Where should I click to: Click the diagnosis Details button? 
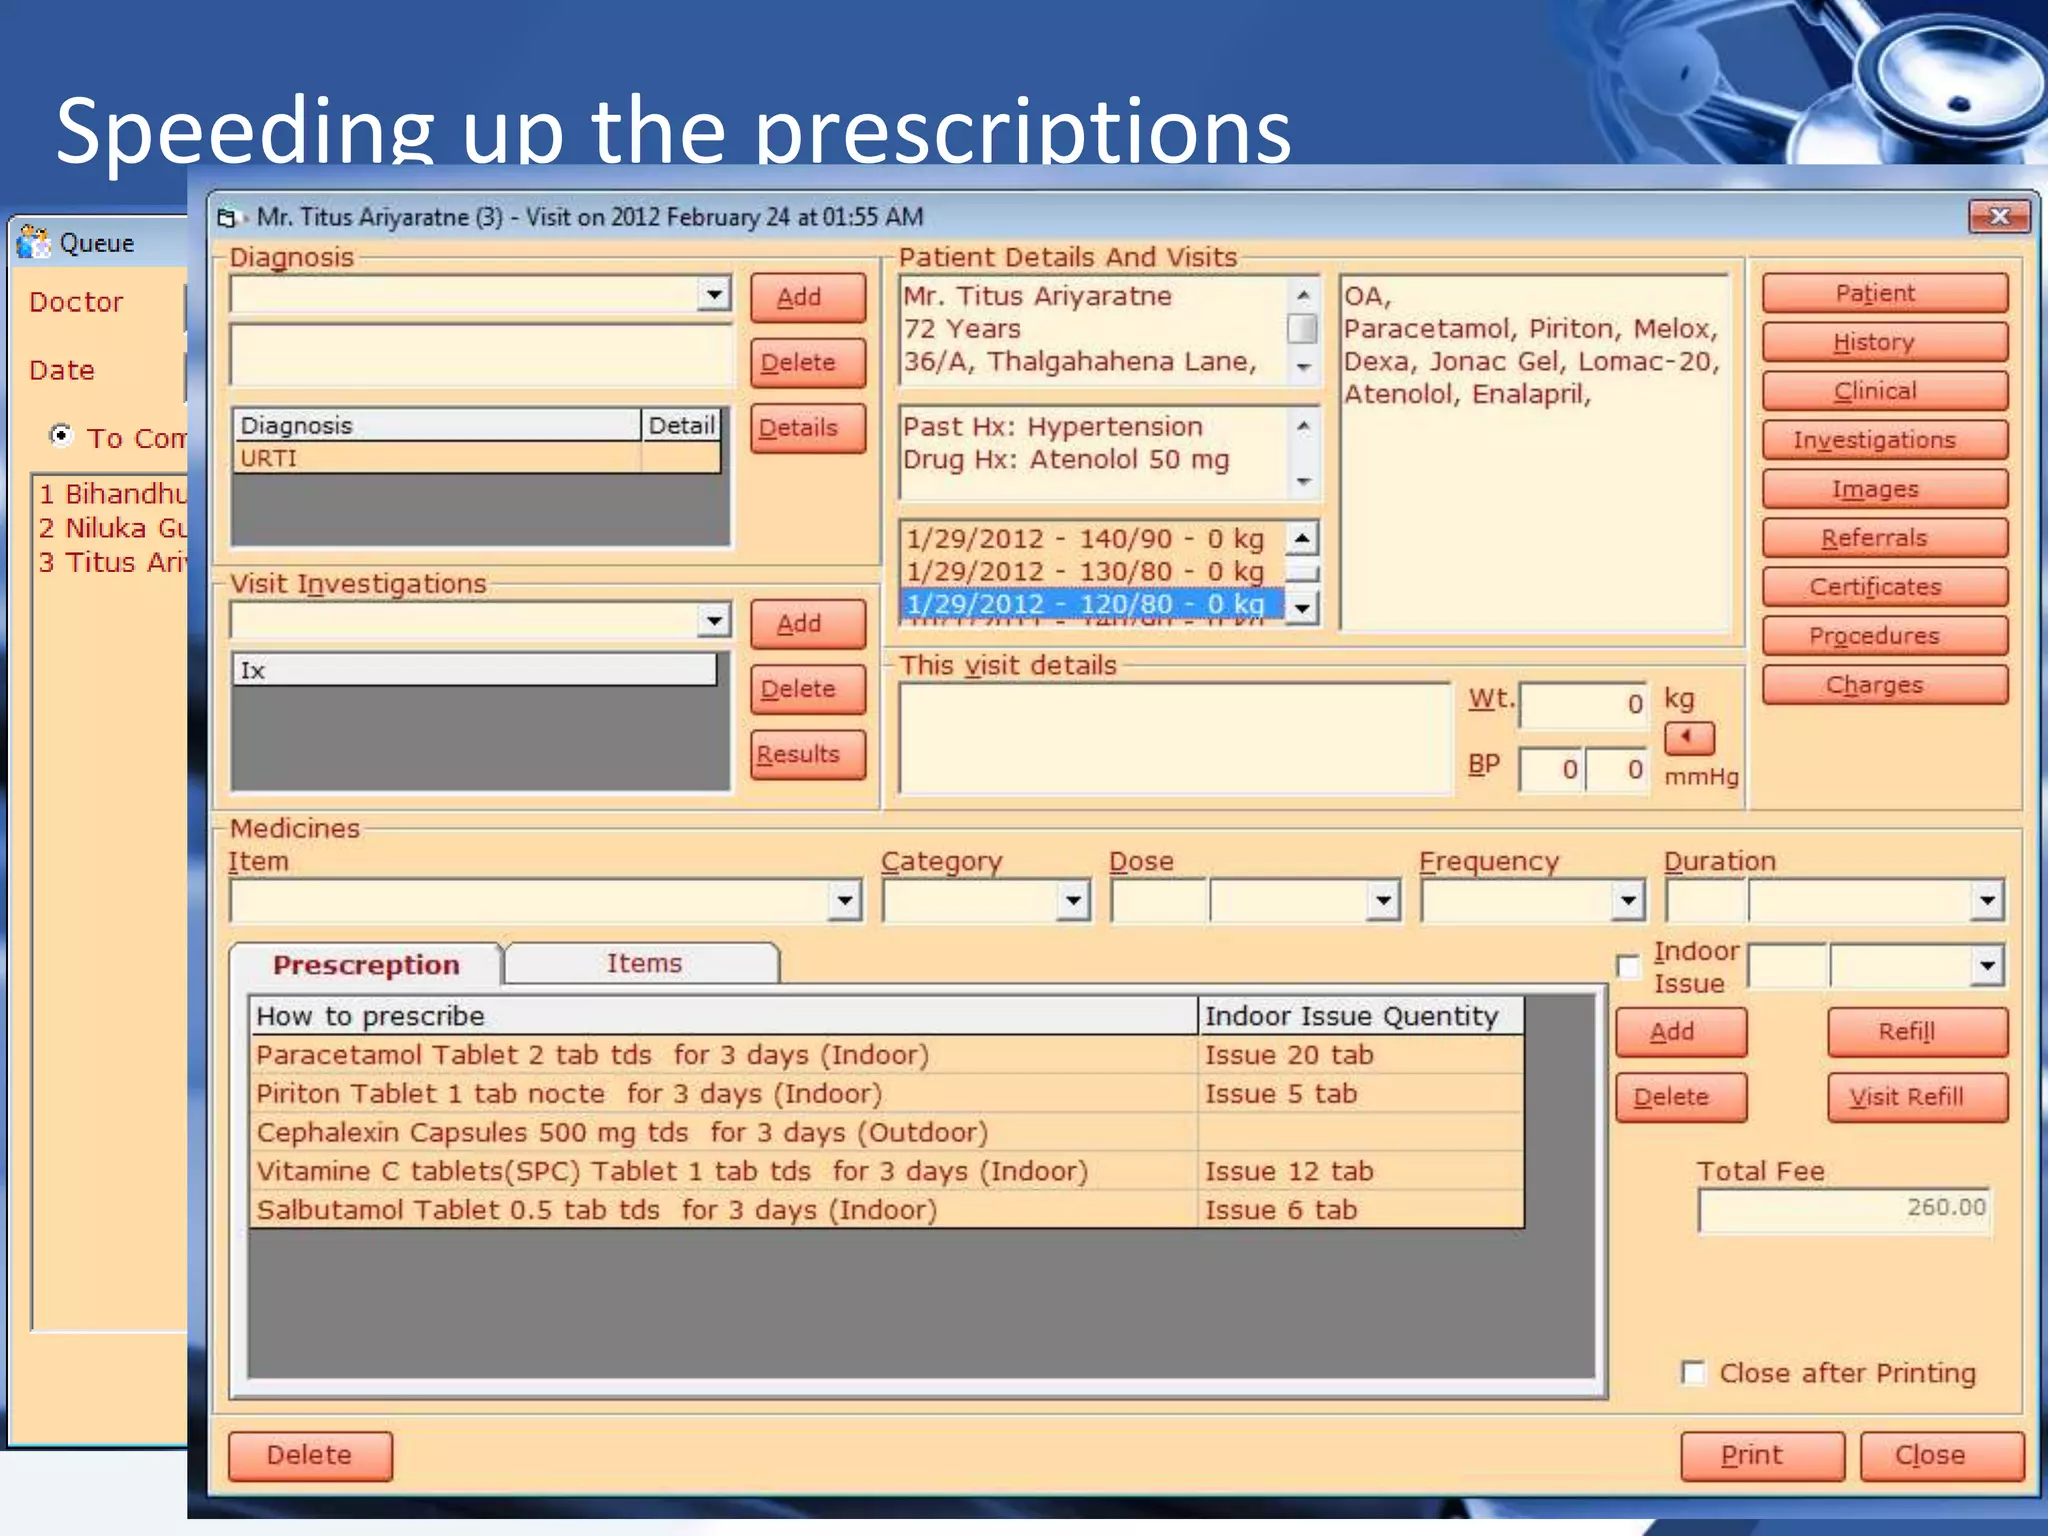pyautogui.click(x=808, y=428)
